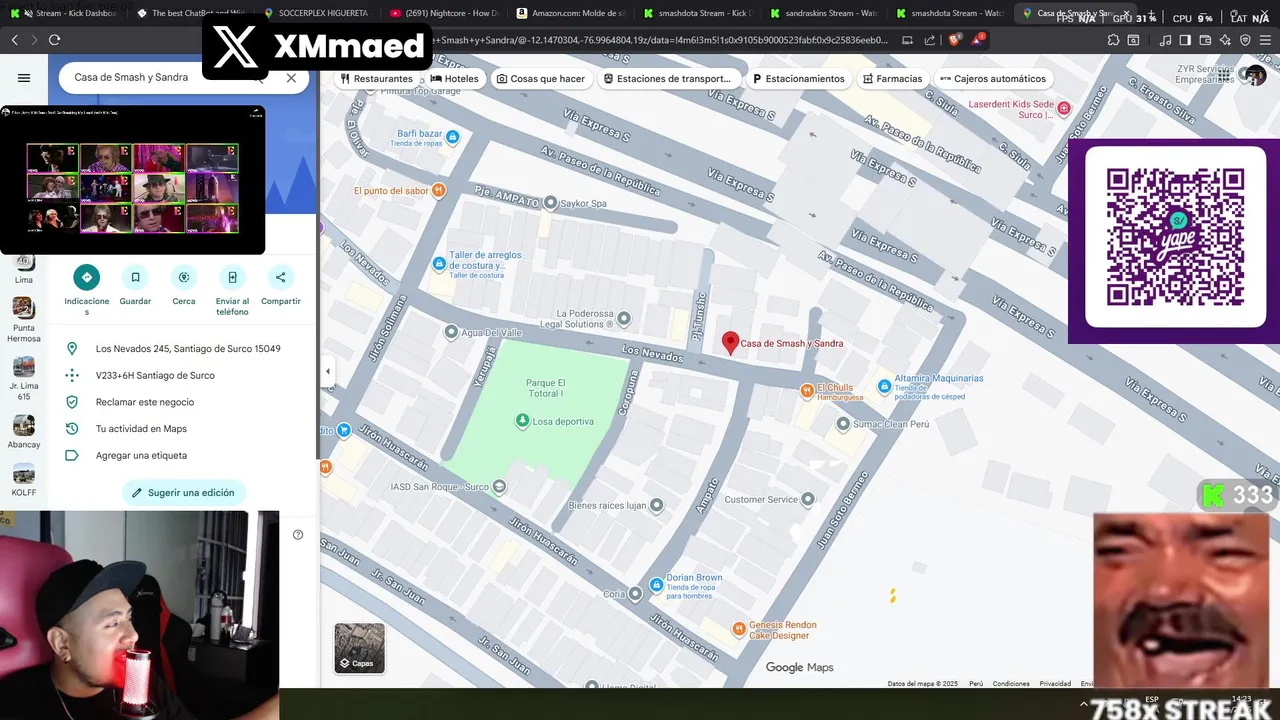
Task: Switch to the Amazon.com Molde tab
Action: pyautogui.click(x=571, y=13)
